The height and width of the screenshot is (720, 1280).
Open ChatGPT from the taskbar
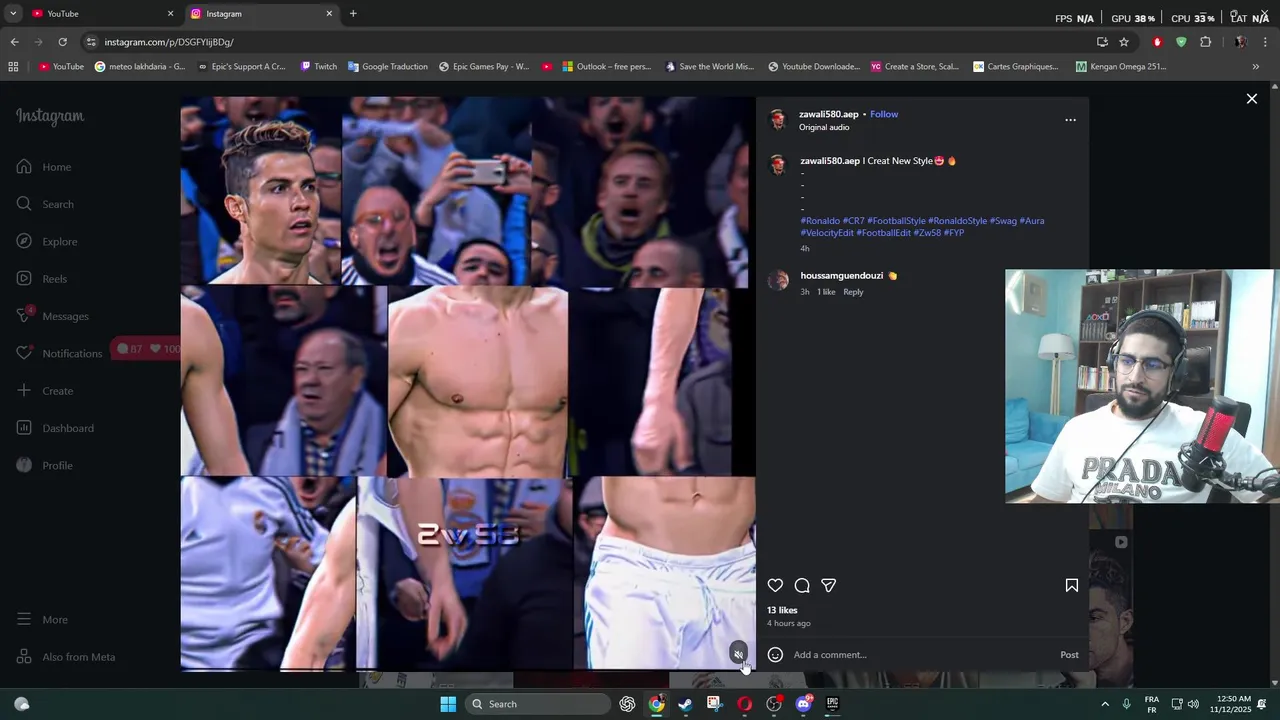coord(627,704)
